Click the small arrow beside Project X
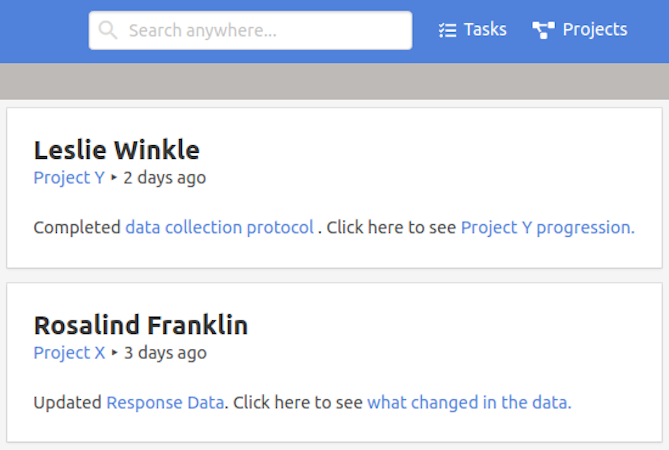Image resolution: width=669 pixels, height=450 pixels. click(114, 353)
